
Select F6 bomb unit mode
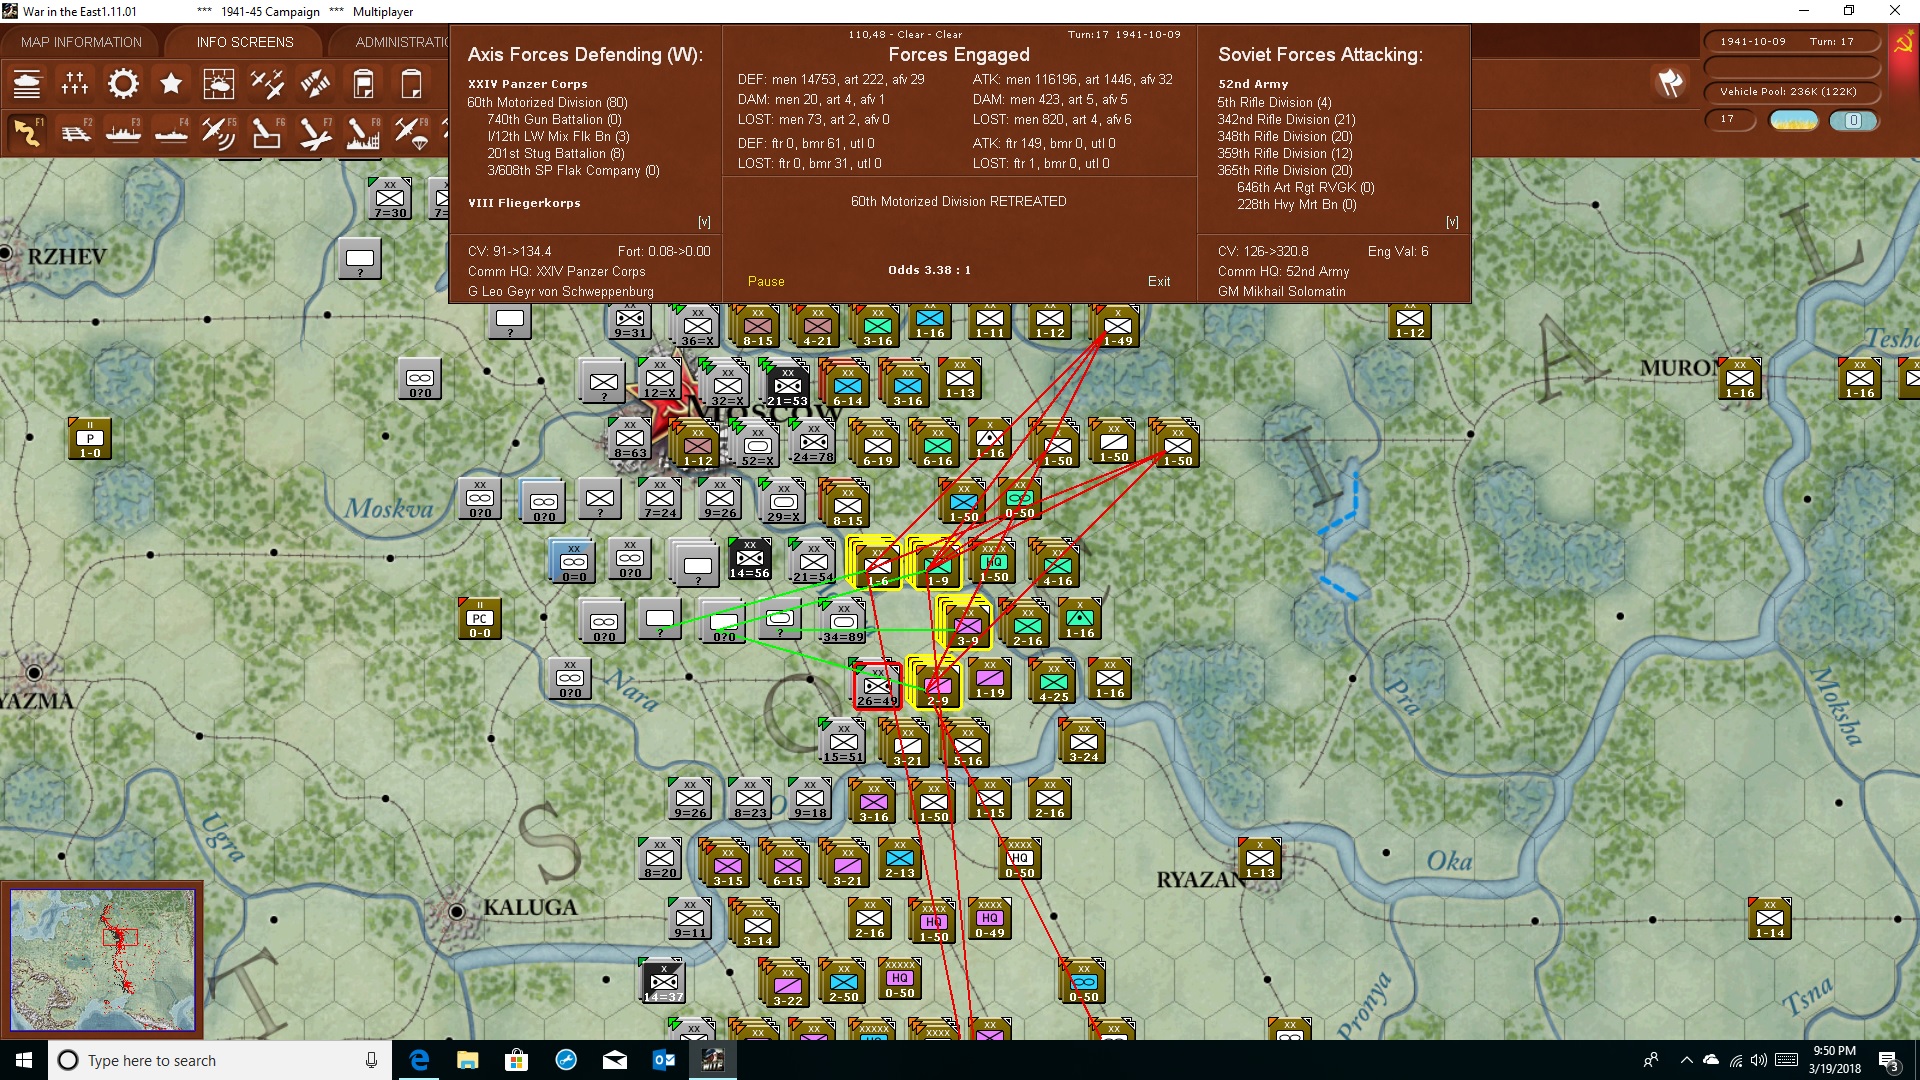click(x=267, y=132)
